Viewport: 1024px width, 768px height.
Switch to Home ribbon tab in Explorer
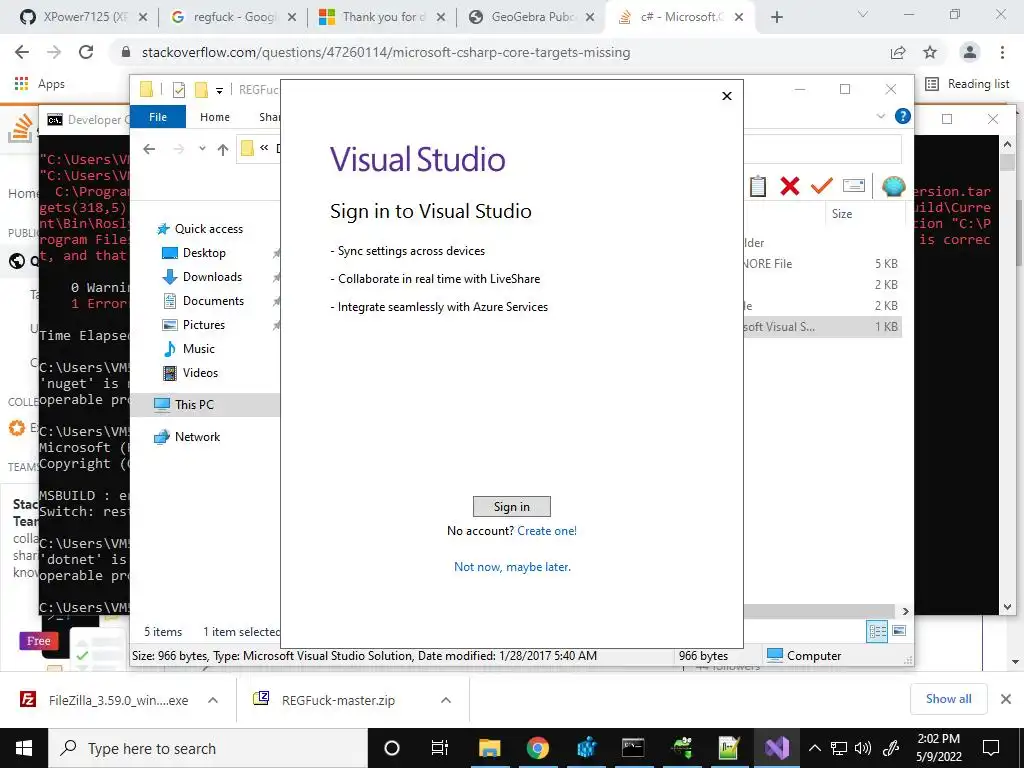point(215,117)
